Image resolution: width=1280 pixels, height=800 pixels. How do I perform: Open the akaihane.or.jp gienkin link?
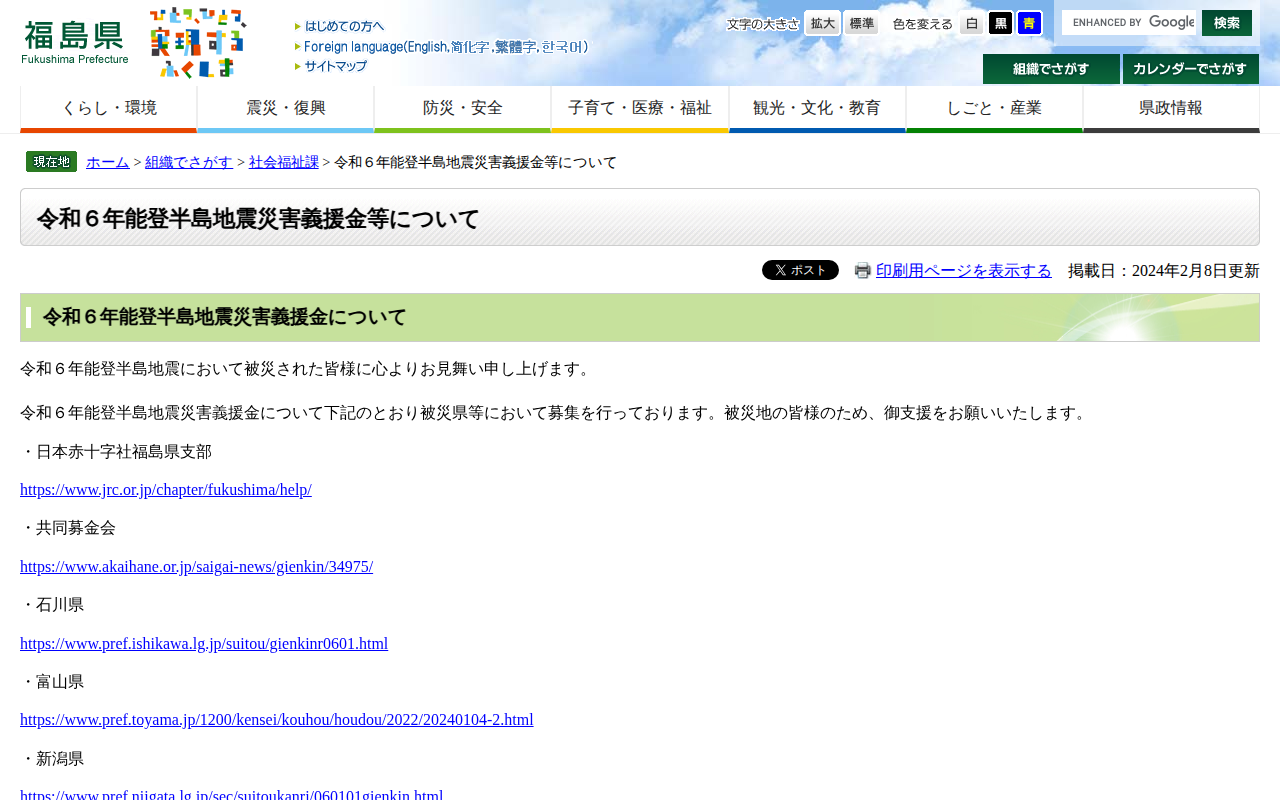coord(196,567)
